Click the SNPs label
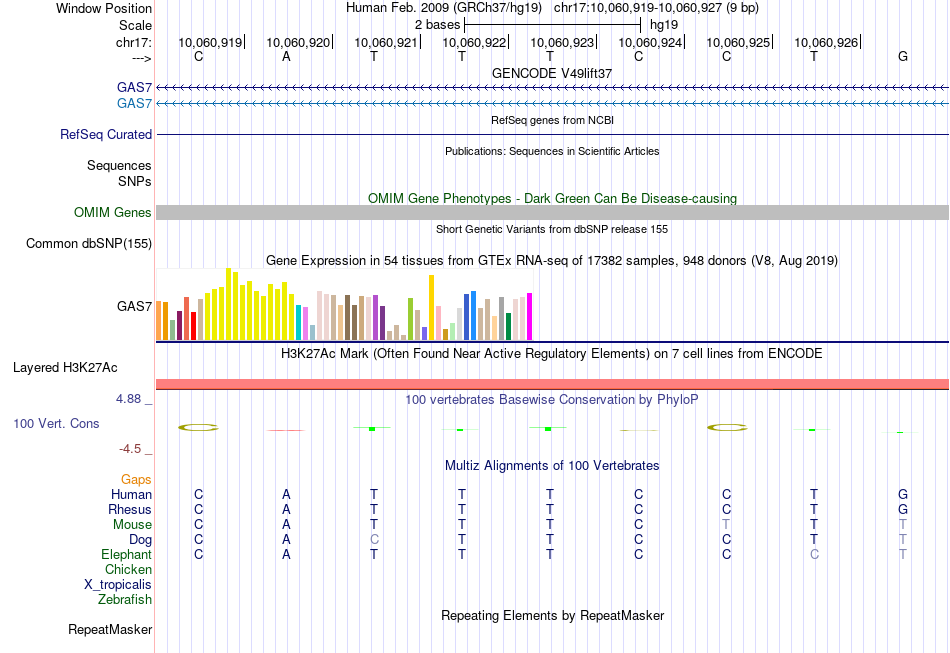 click(x=135, y=181)
